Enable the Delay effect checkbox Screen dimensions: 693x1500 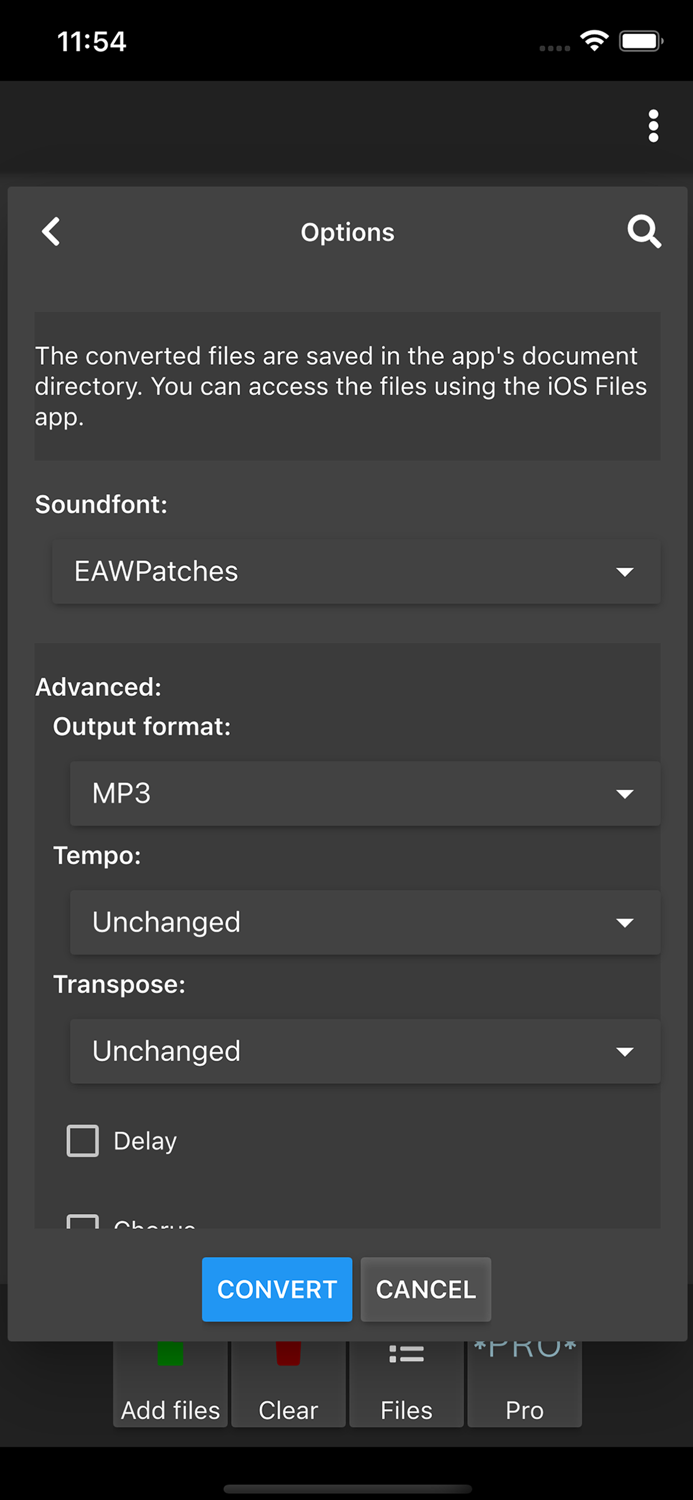coord(83,1140)
